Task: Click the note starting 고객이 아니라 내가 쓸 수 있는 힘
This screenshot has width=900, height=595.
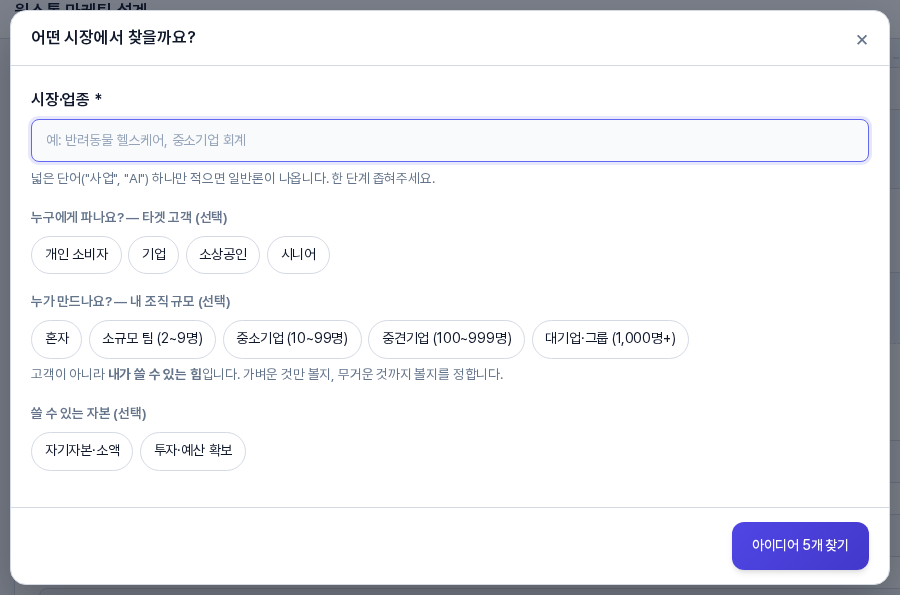Action: pyautogui.click(x=267, y=375)
